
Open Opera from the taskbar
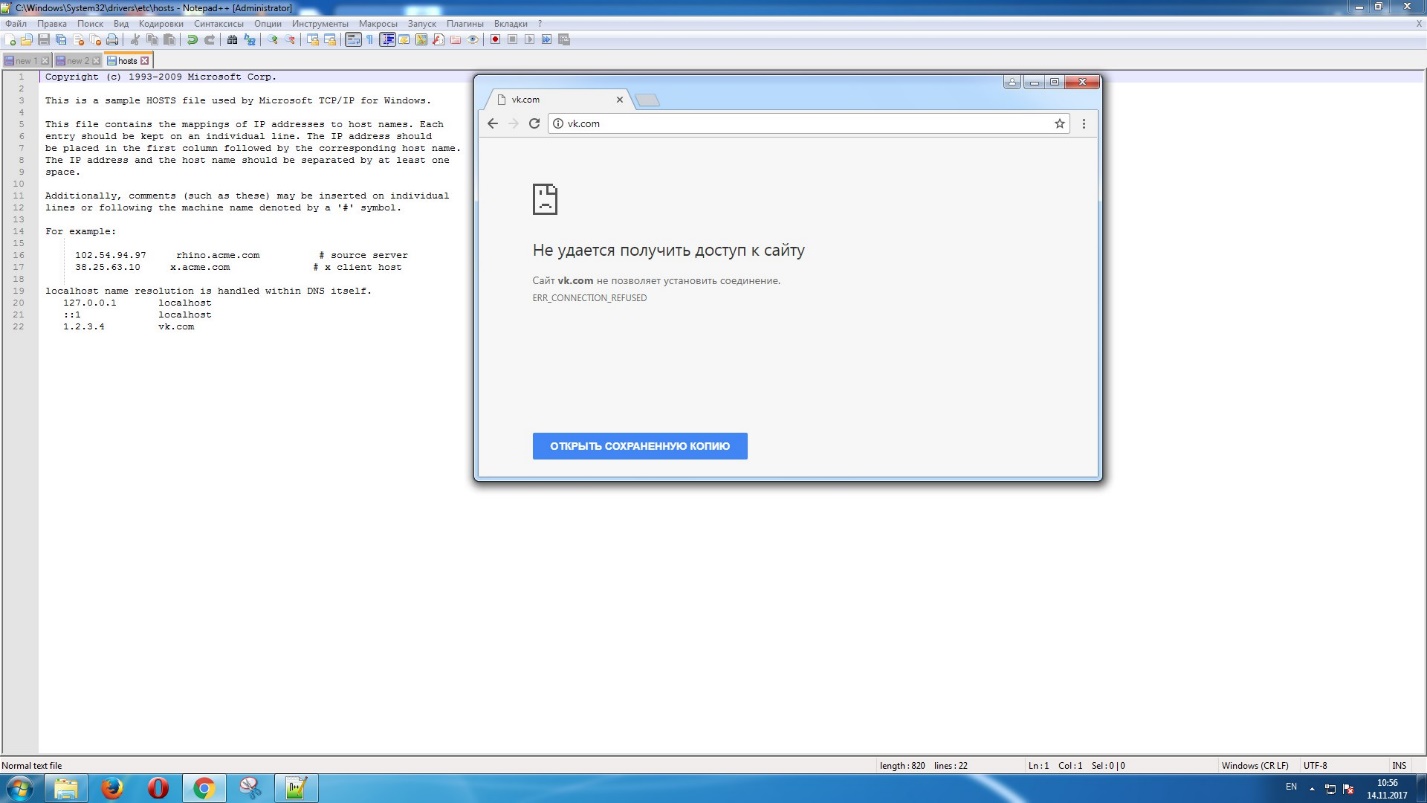[158, 788]
